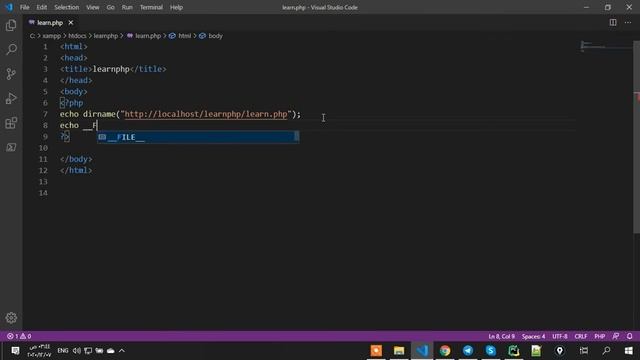The image size is (640, 360).
Task: Click the errors and warnings status indicator
Action: point(19,336)
